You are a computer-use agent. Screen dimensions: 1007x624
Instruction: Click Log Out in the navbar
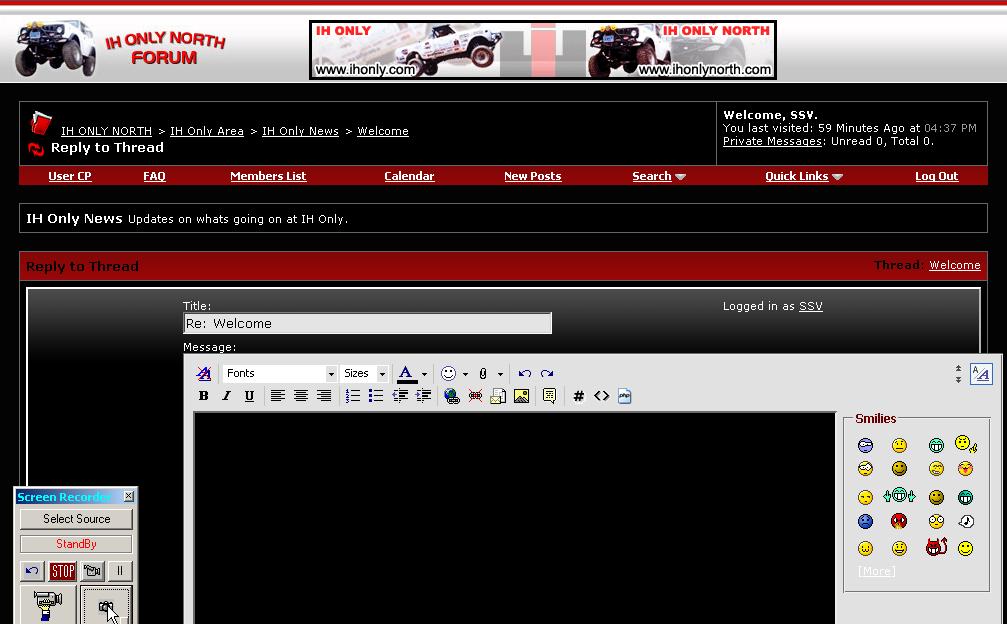(x=936, y=176)
